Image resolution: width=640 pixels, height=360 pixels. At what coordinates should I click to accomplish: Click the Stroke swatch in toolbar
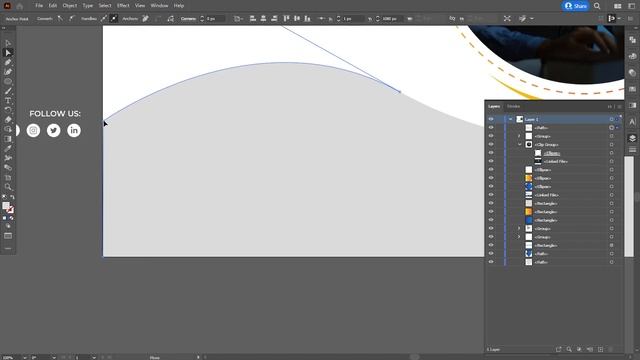pos(10,210)
